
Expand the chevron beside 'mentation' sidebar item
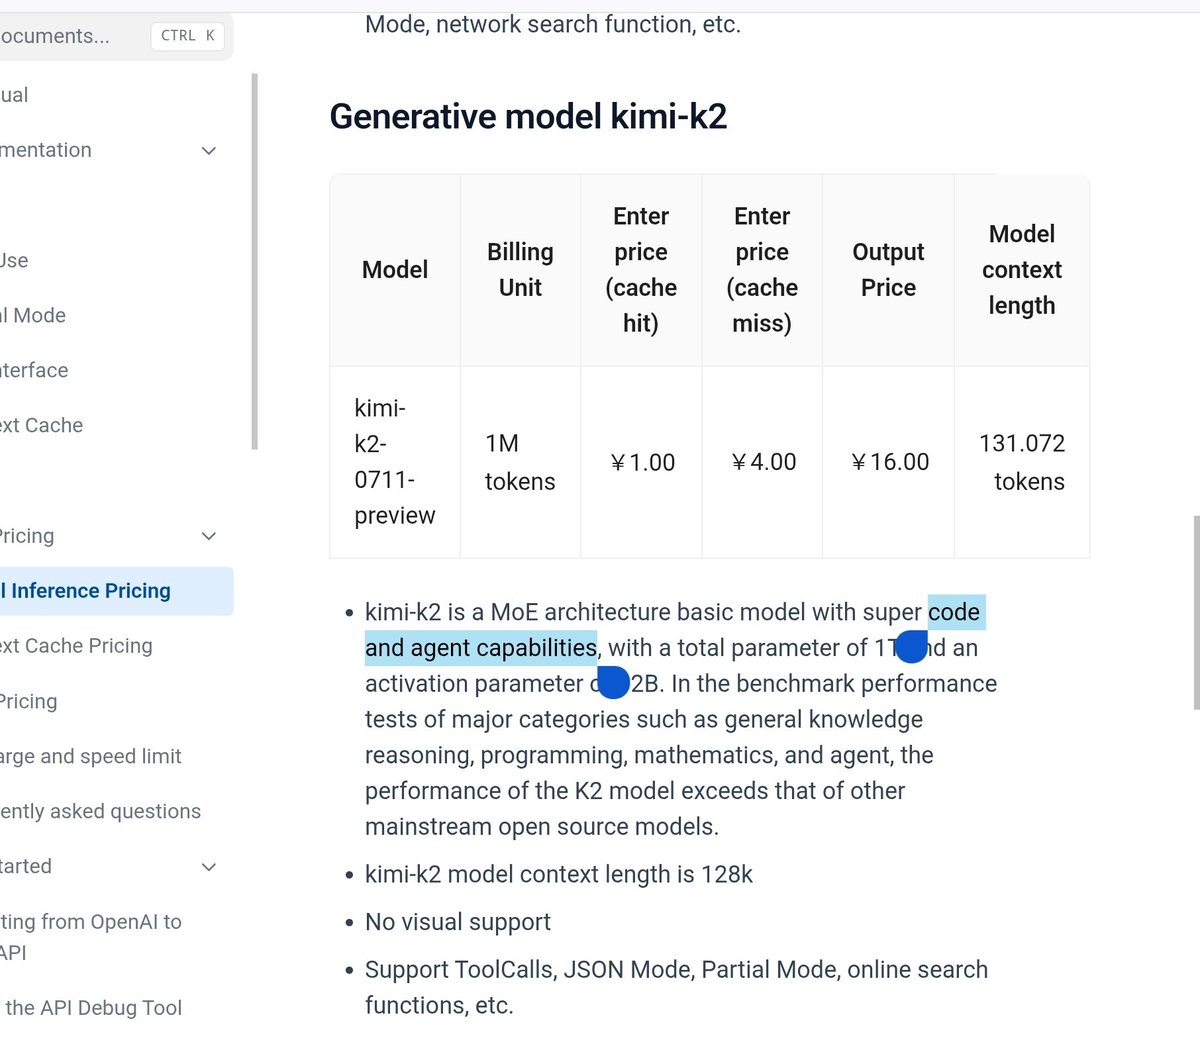[x=209, y=151]
